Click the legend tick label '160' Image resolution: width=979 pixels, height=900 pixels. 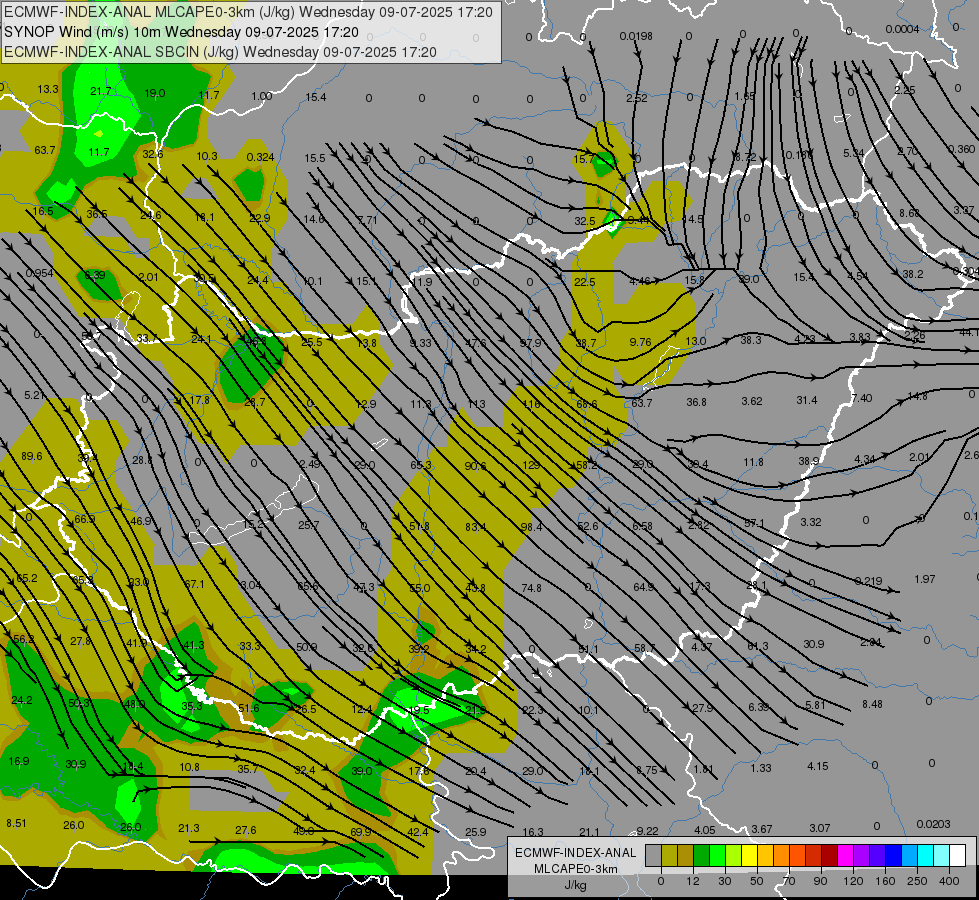885,881
